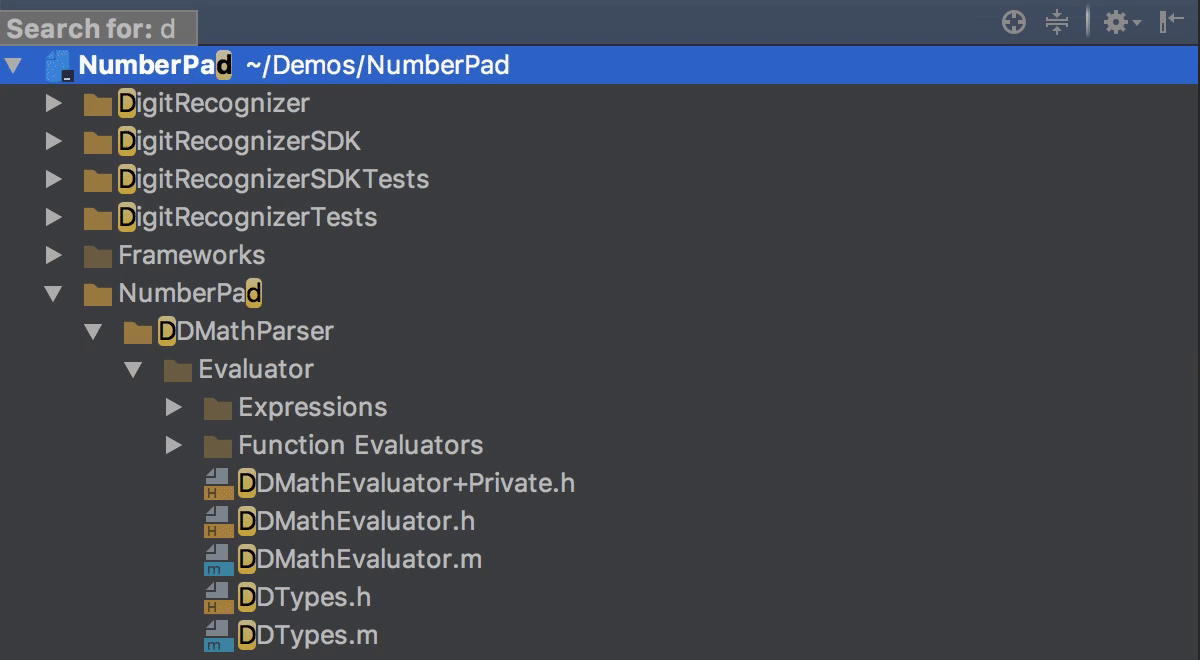Click the Collapse All icon
This screenshot has height=660, width=1200.
tap(1057, 22)
